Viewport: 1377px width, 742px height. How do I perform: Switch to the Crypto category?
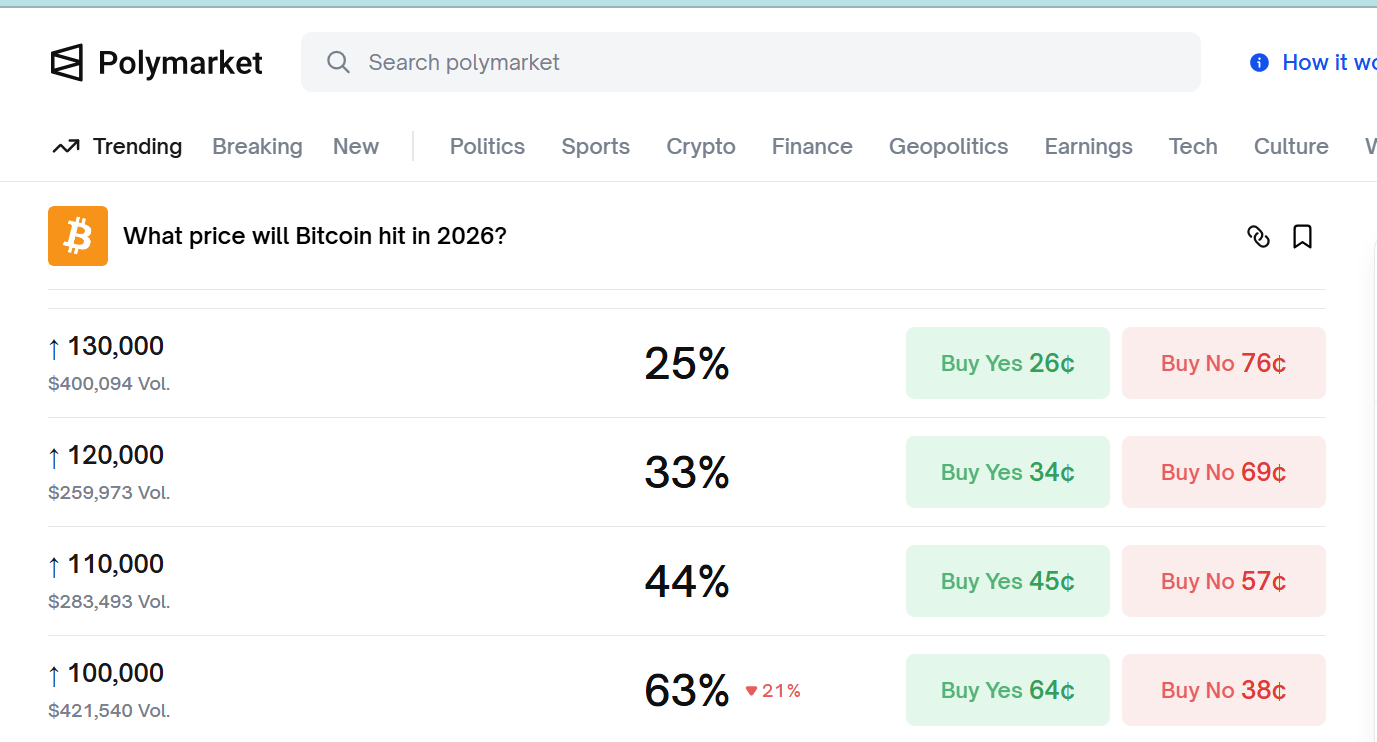[x=700, y=147]
